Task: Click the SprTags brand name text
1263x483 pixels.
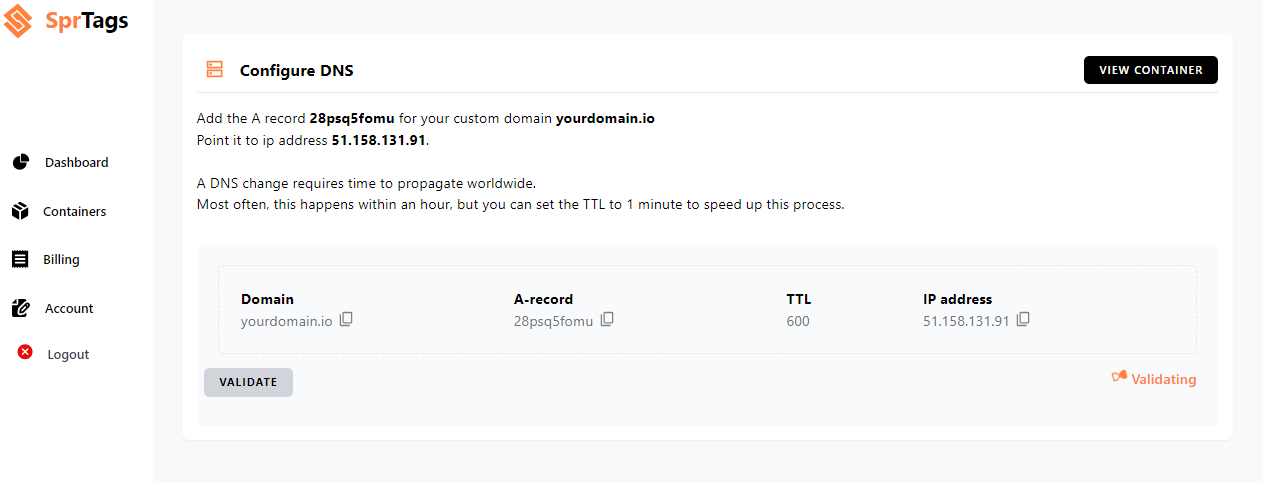Action: click(x=87, y=21)
